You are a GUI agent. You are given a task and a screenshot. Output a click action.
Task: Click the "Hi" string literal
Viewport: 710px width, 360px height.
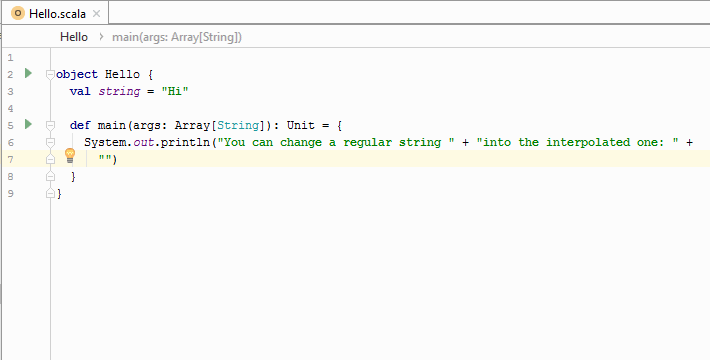pos(175,91)
